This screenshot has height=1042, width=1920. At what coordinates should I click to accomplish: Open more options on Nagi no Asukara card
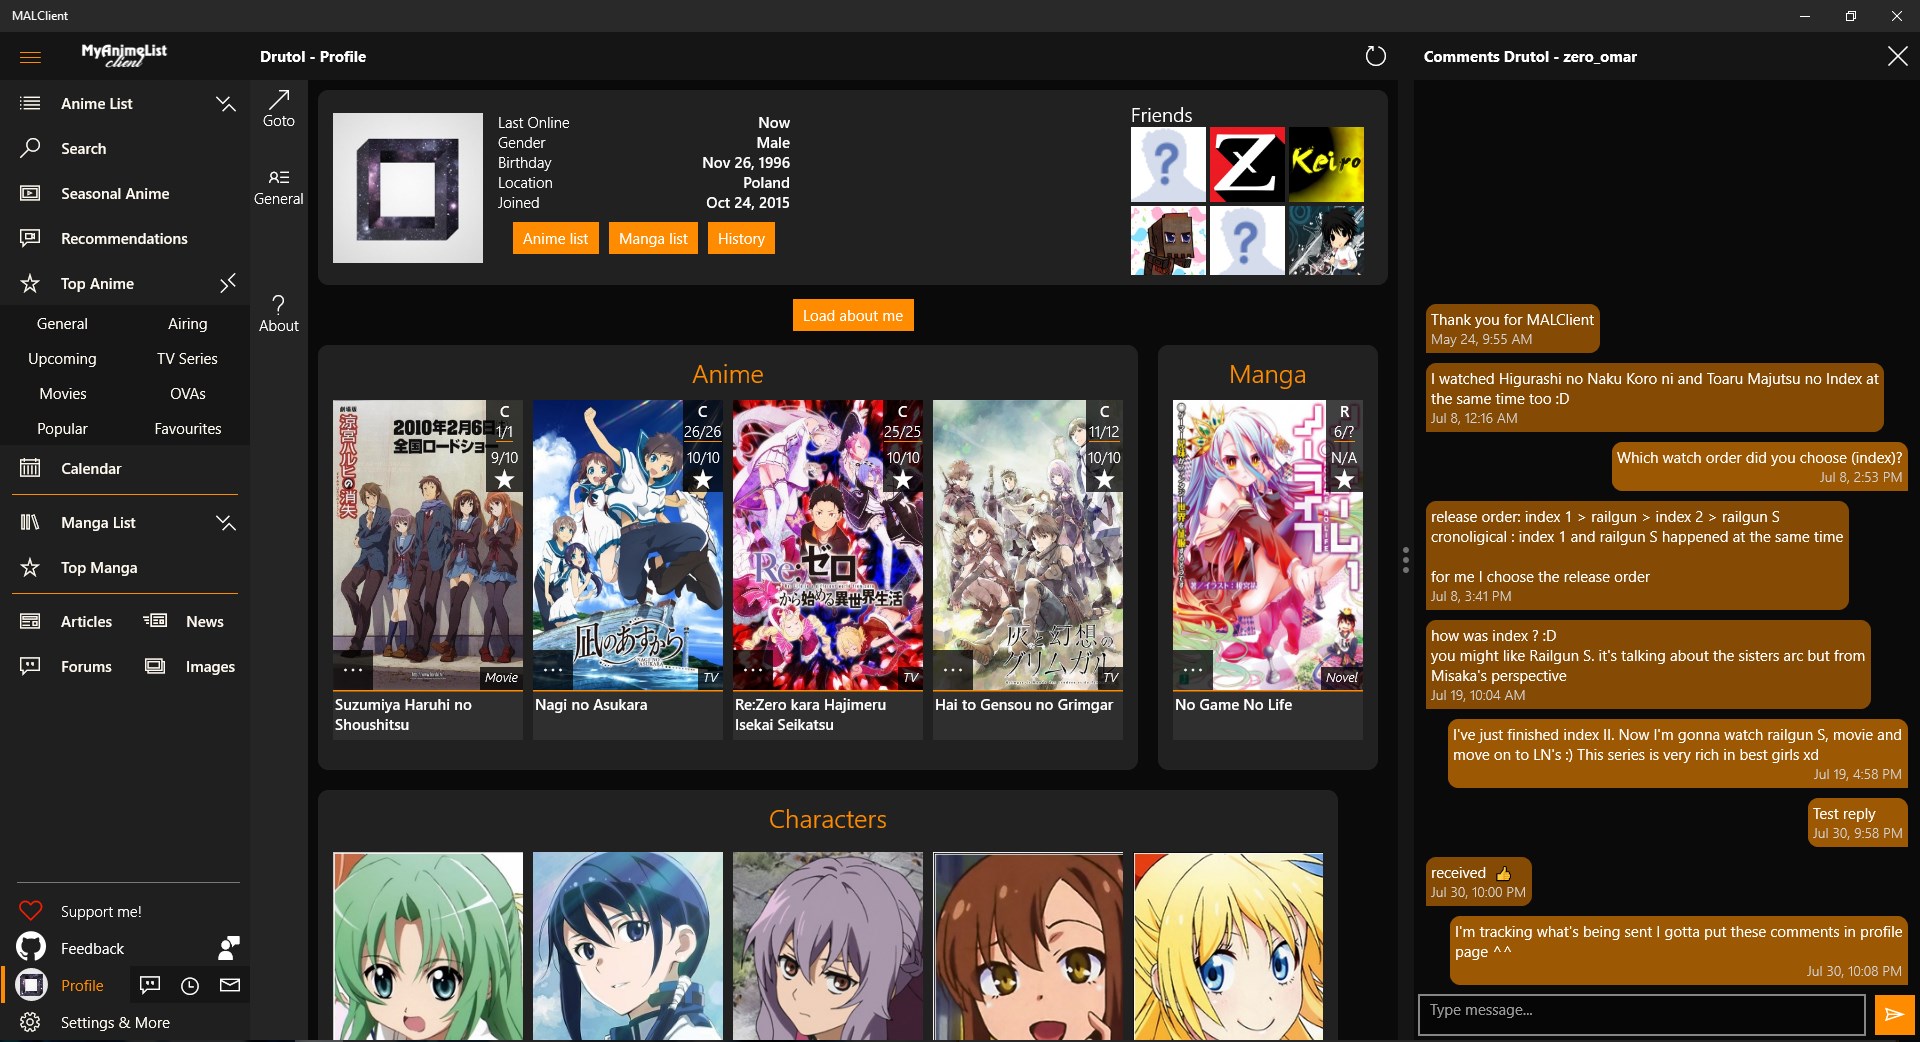tap(553, 670)
